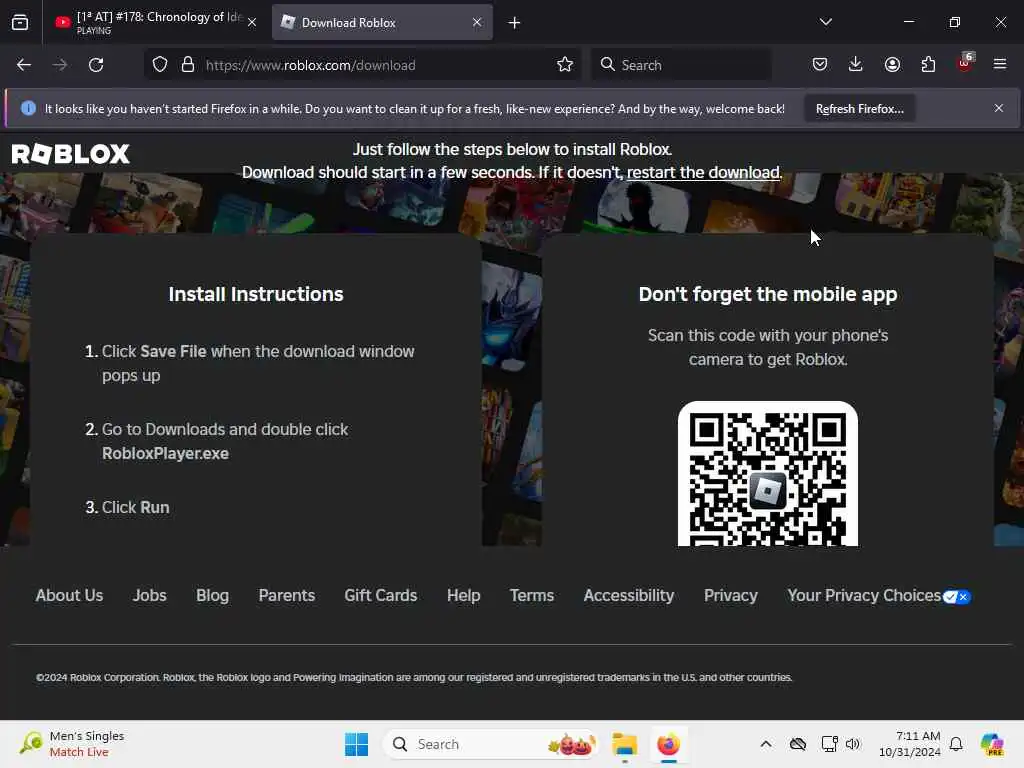Click the Refresh Firefox button
The width and height of the screenshot is (1024, 768).
[x=859, y=108]
